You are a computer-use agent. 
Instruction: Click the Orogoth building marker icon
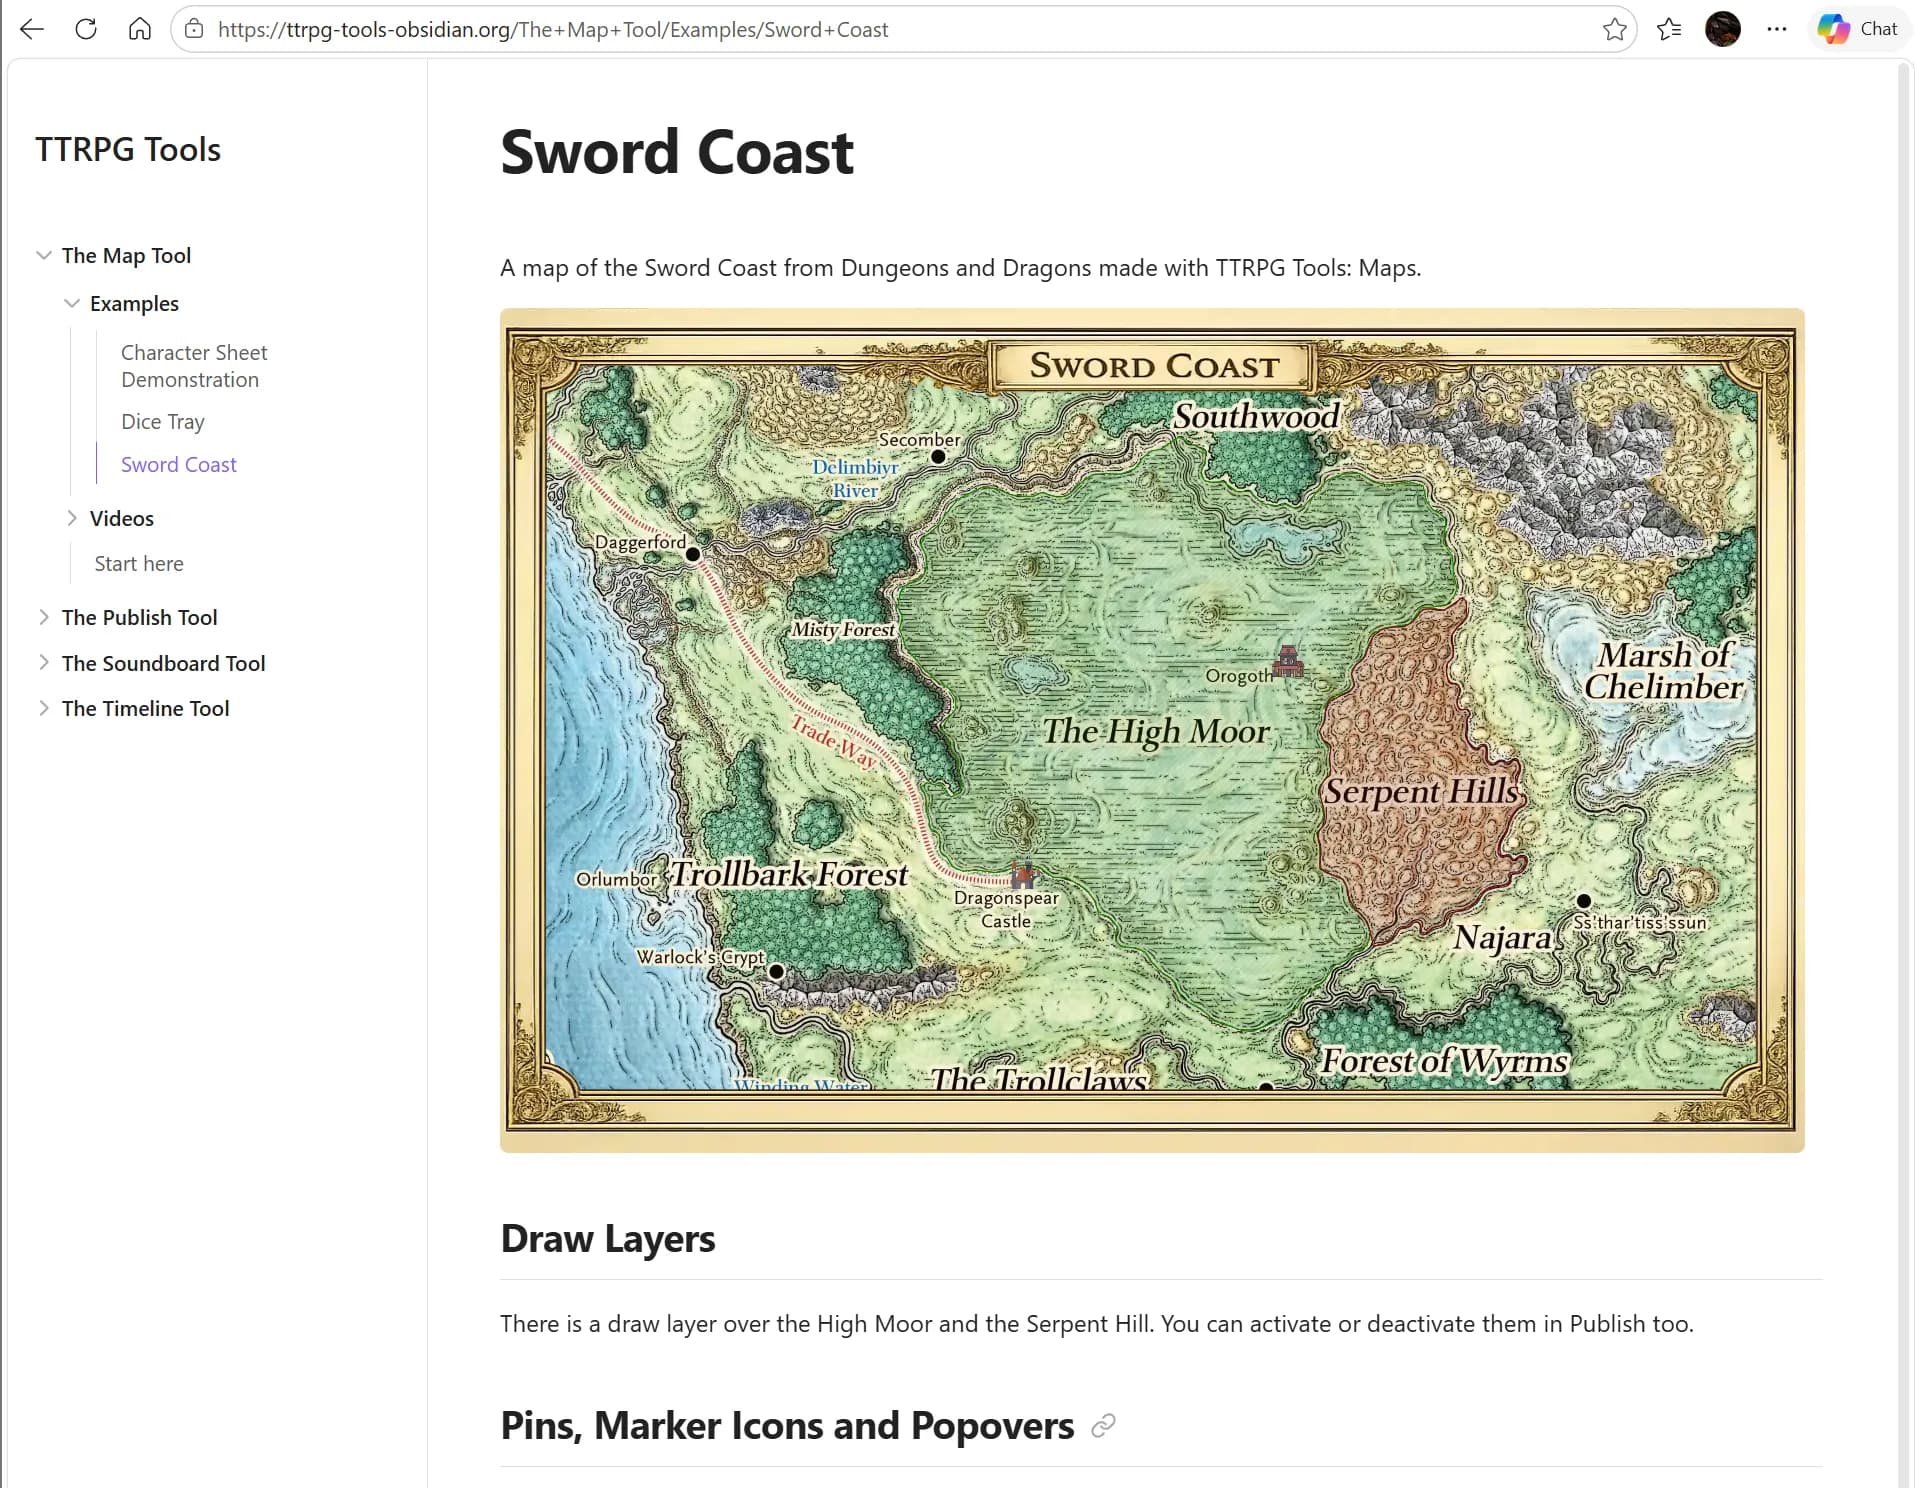1288,660
